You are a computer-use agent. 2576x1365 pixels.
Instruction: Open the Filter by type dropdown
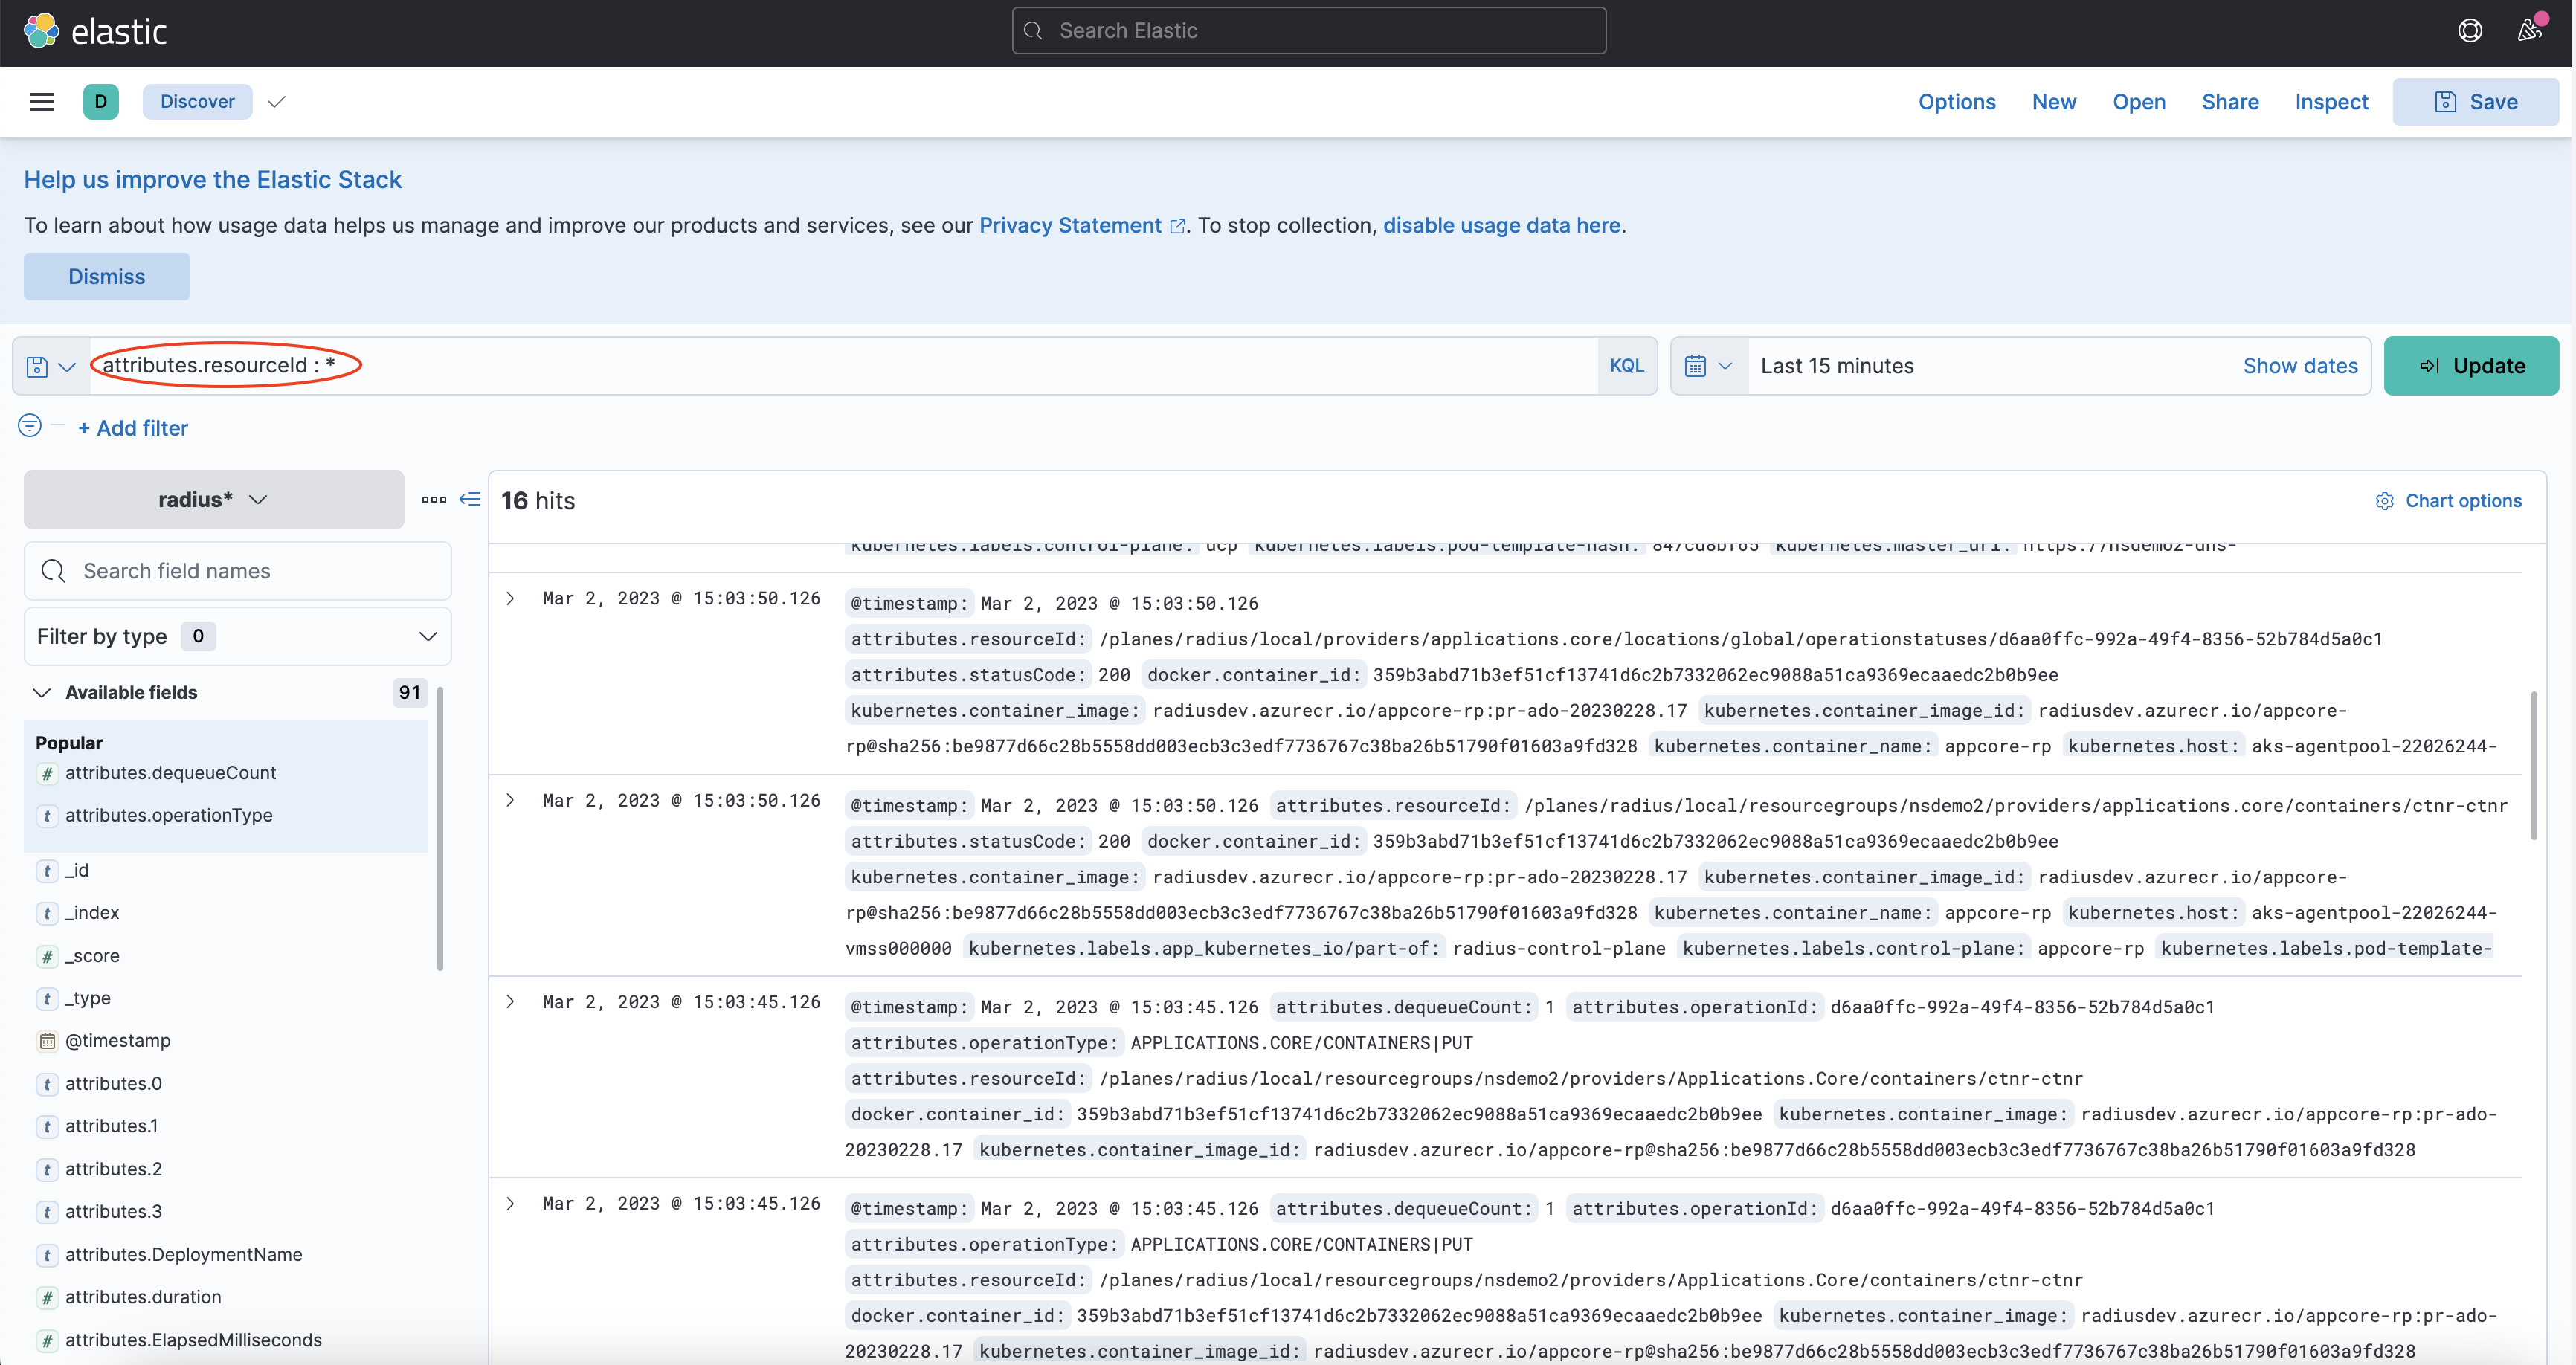pos(237,636)
